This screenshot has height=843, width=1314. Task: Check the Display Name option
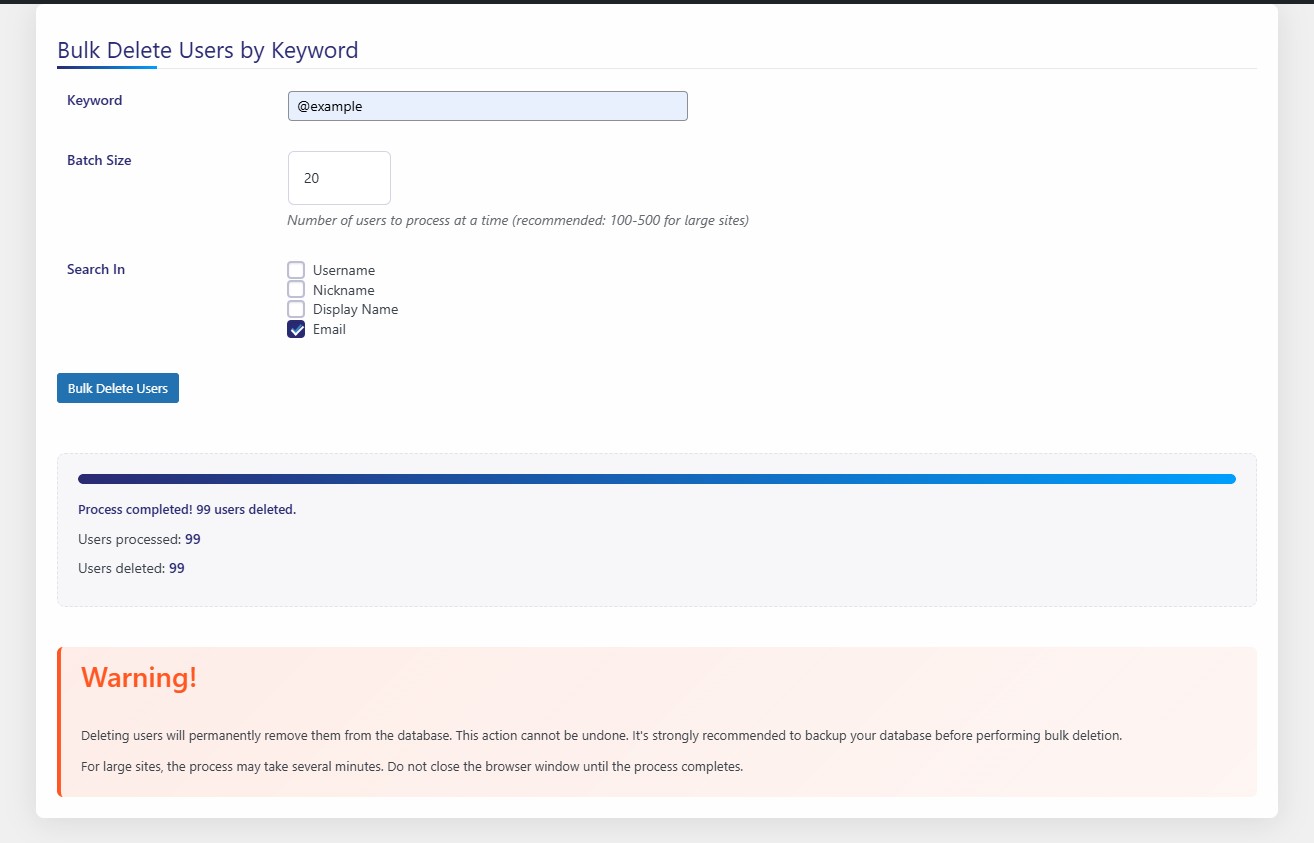pyautogui.click(x=296, y=309)
